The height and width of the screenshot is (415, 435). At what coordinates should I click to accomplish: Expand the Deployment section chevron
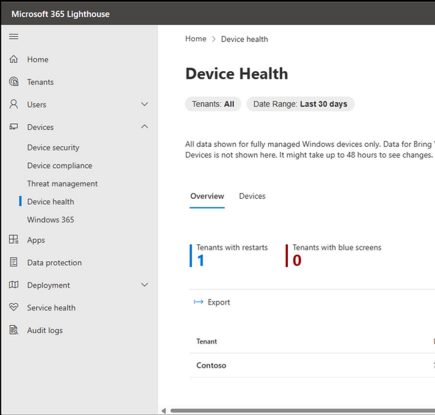144,285
